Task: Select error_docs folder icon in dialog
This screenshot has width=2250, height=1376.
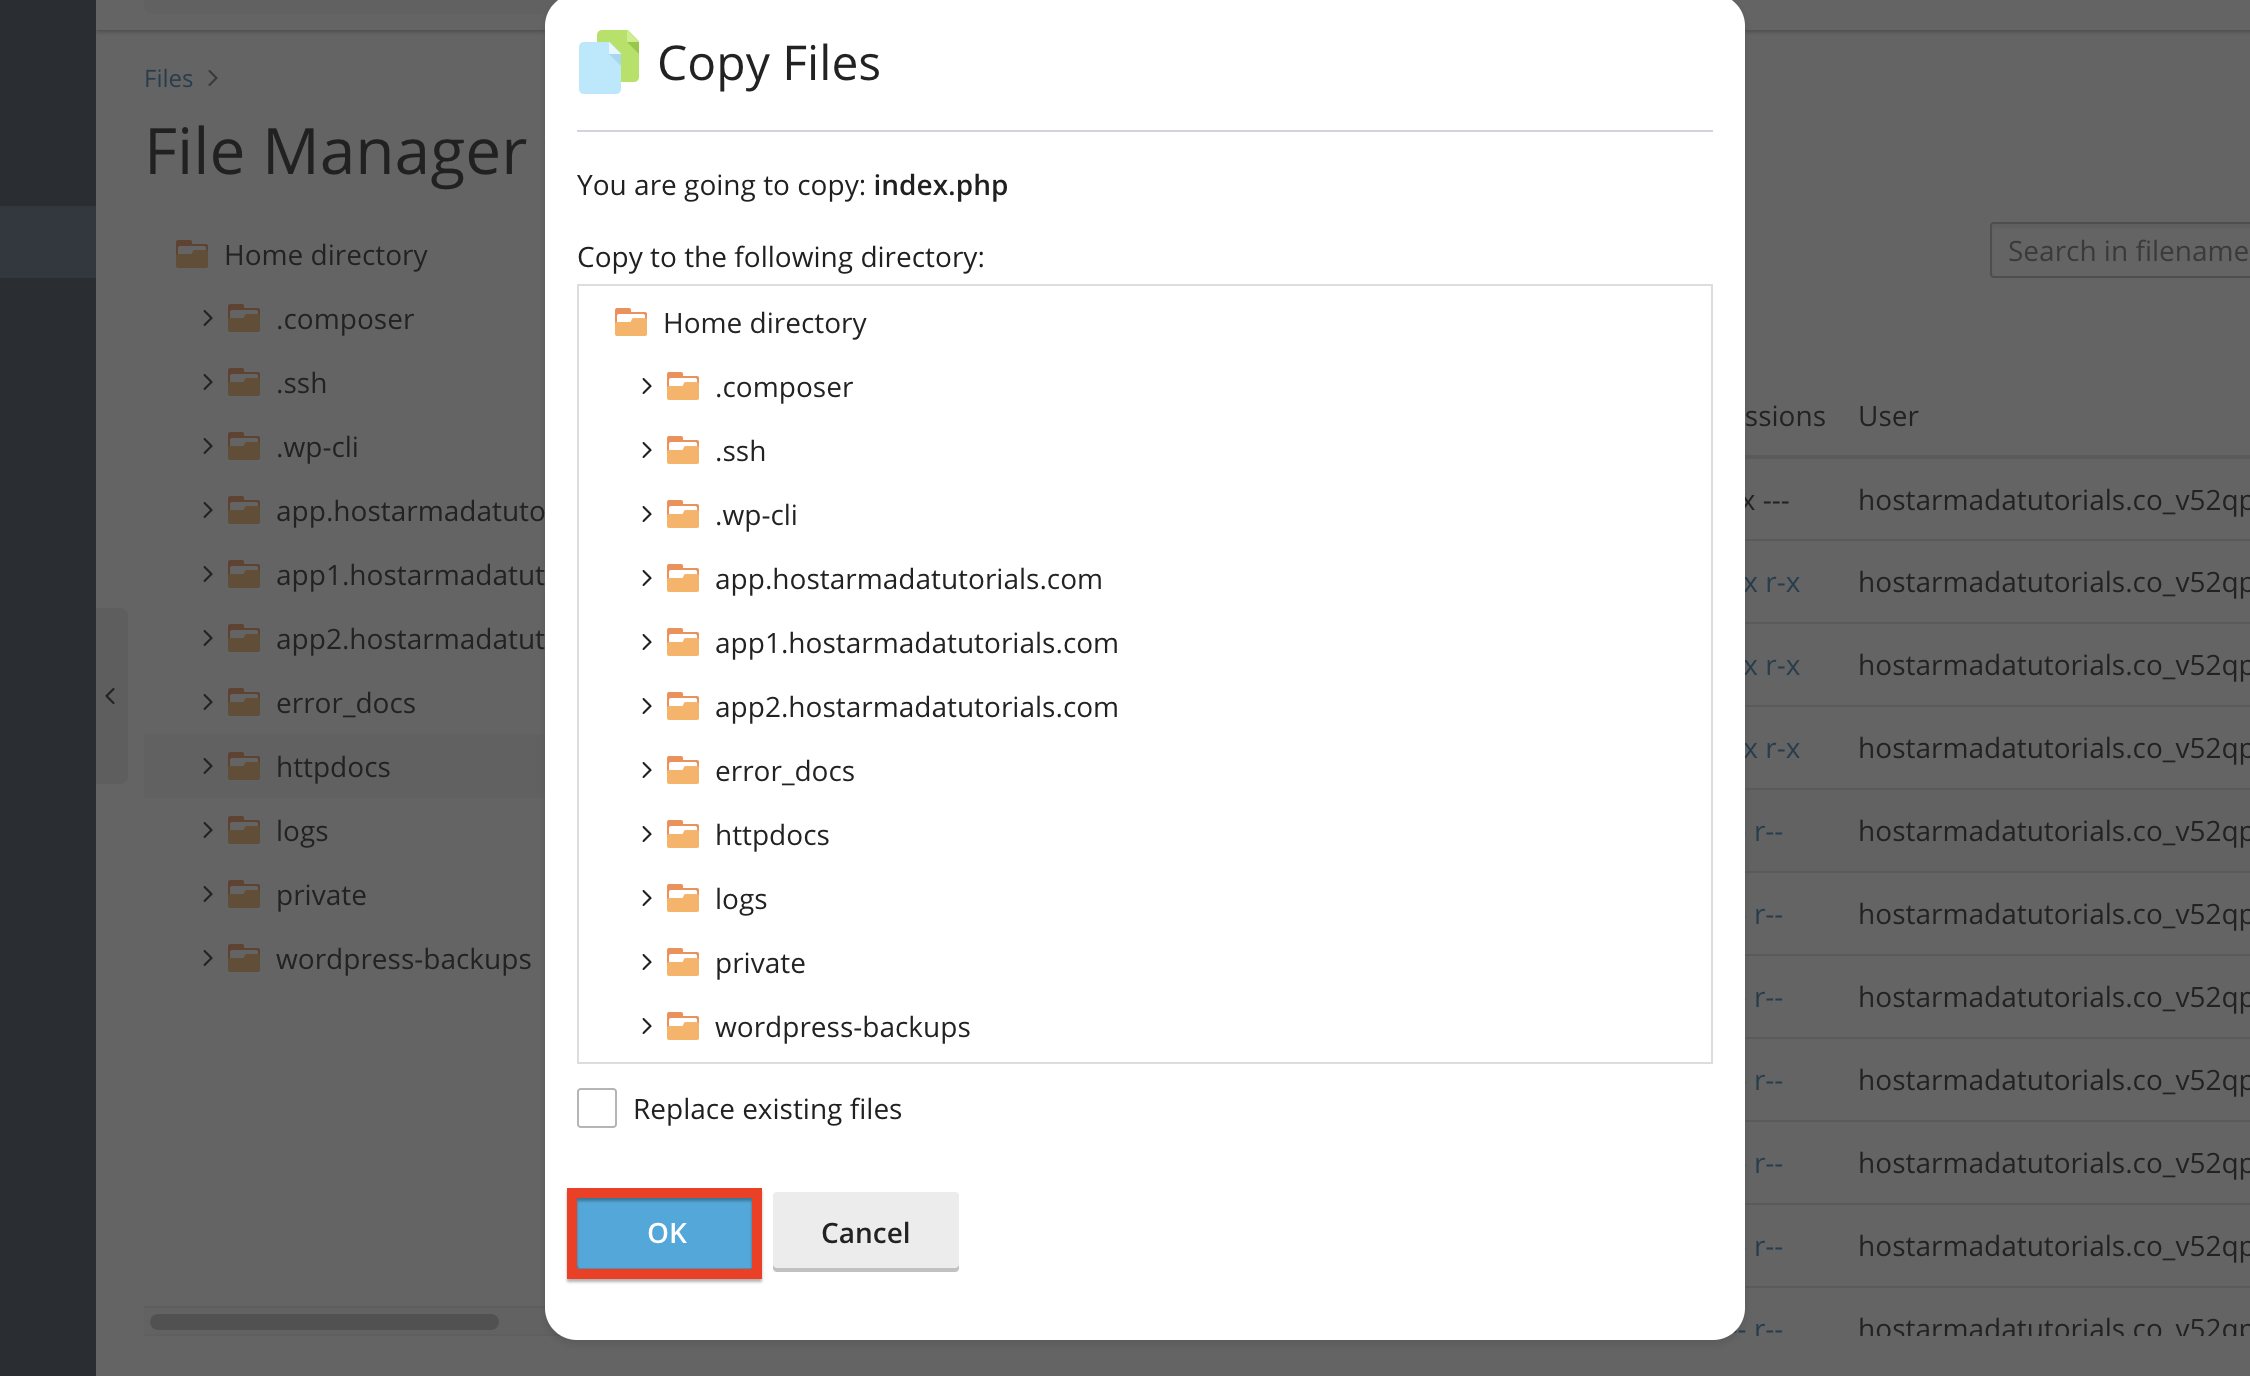Action: 683,770
